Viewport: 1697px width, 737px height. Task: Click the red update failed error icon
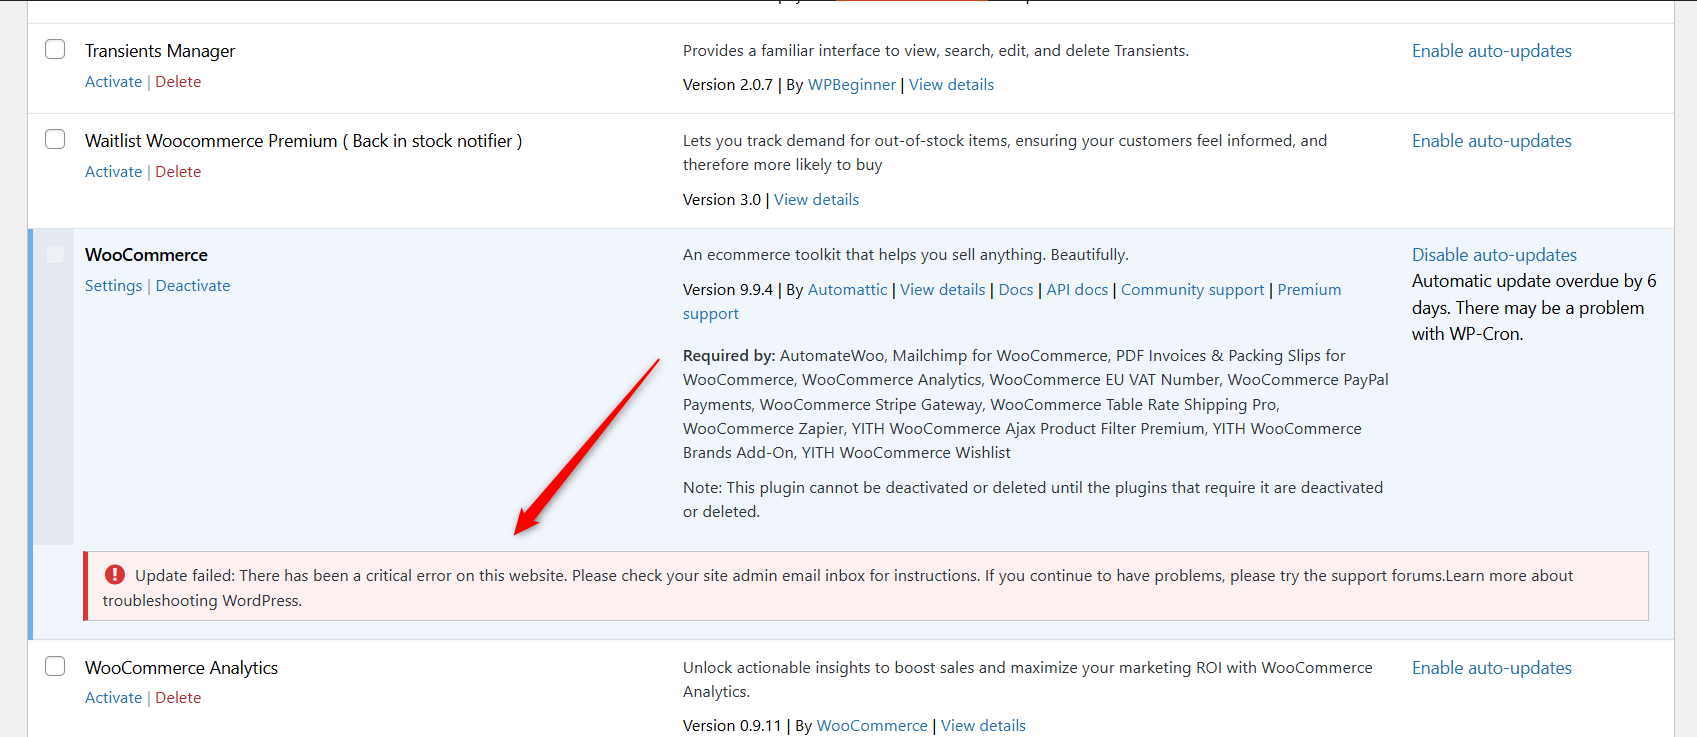click(x=115, y=574)
